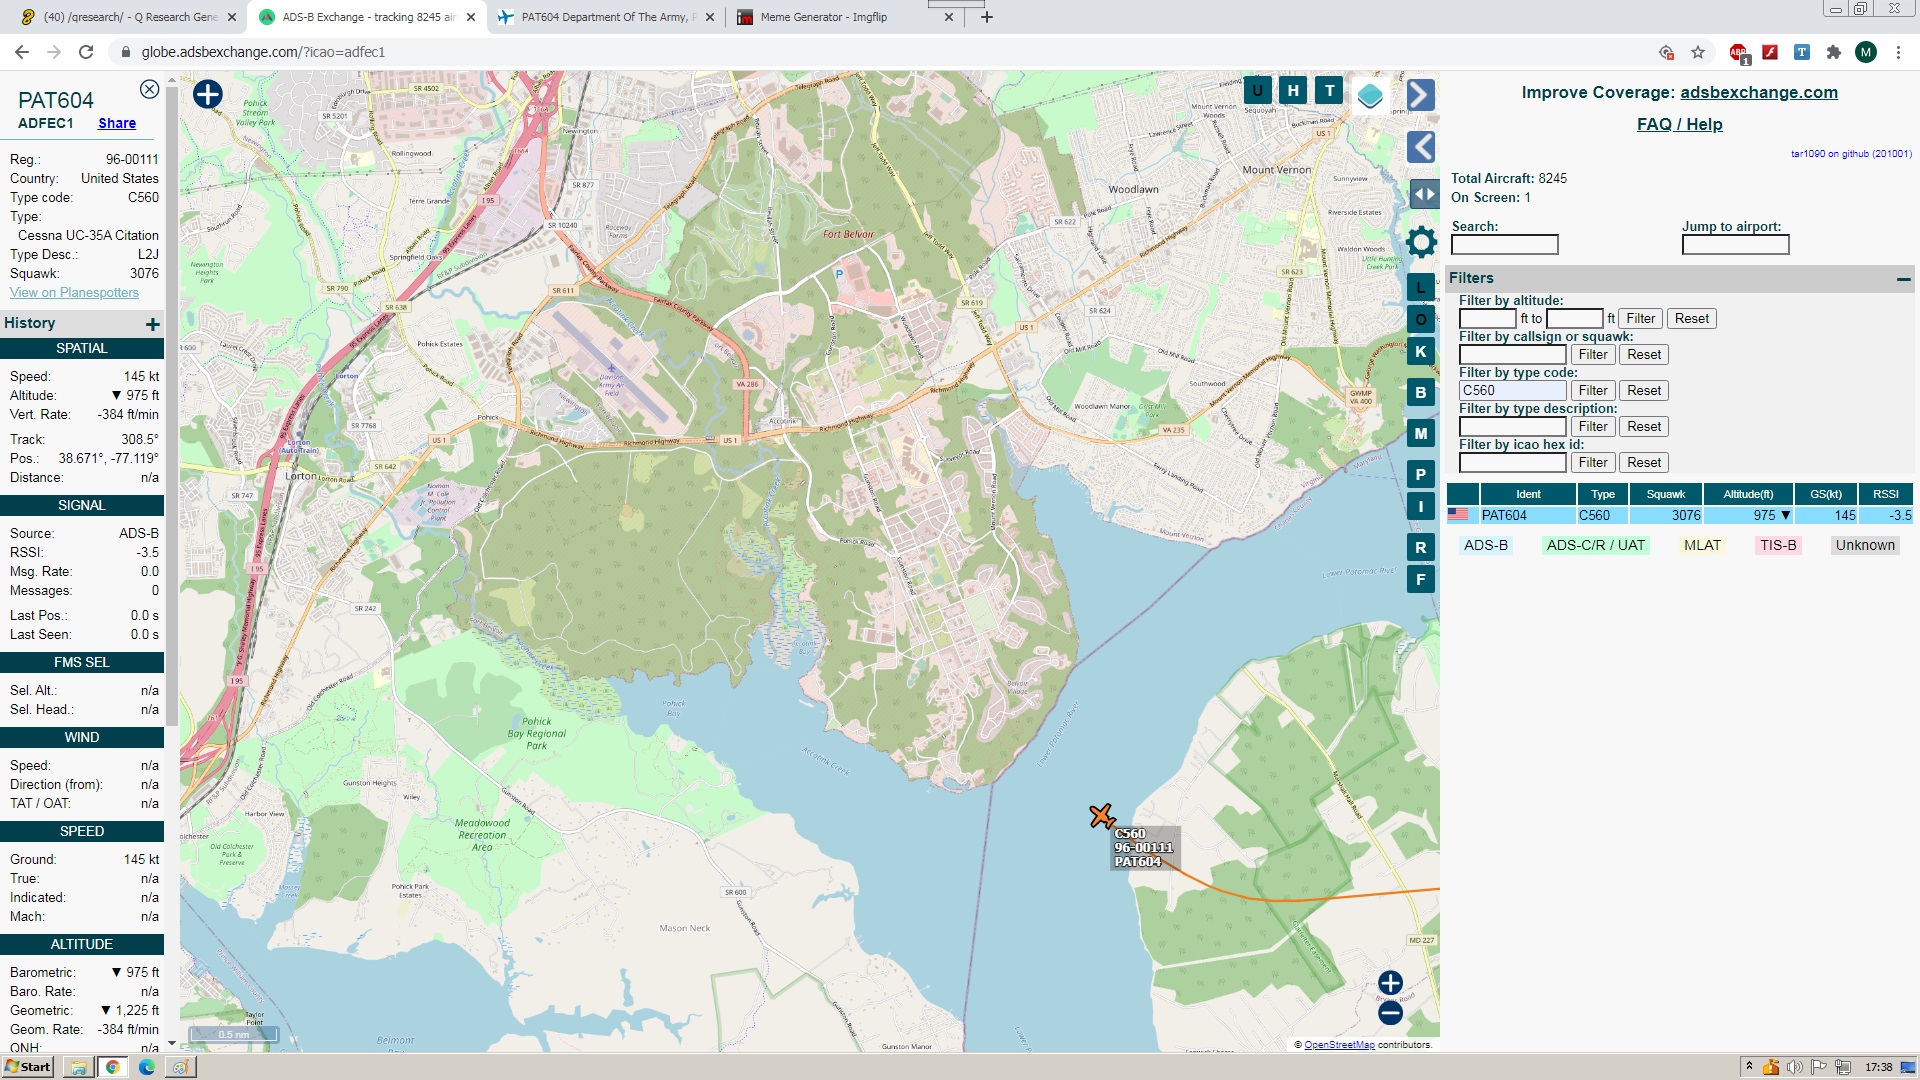
Task: Sort table by Ident column
Action: (1528, 494)
